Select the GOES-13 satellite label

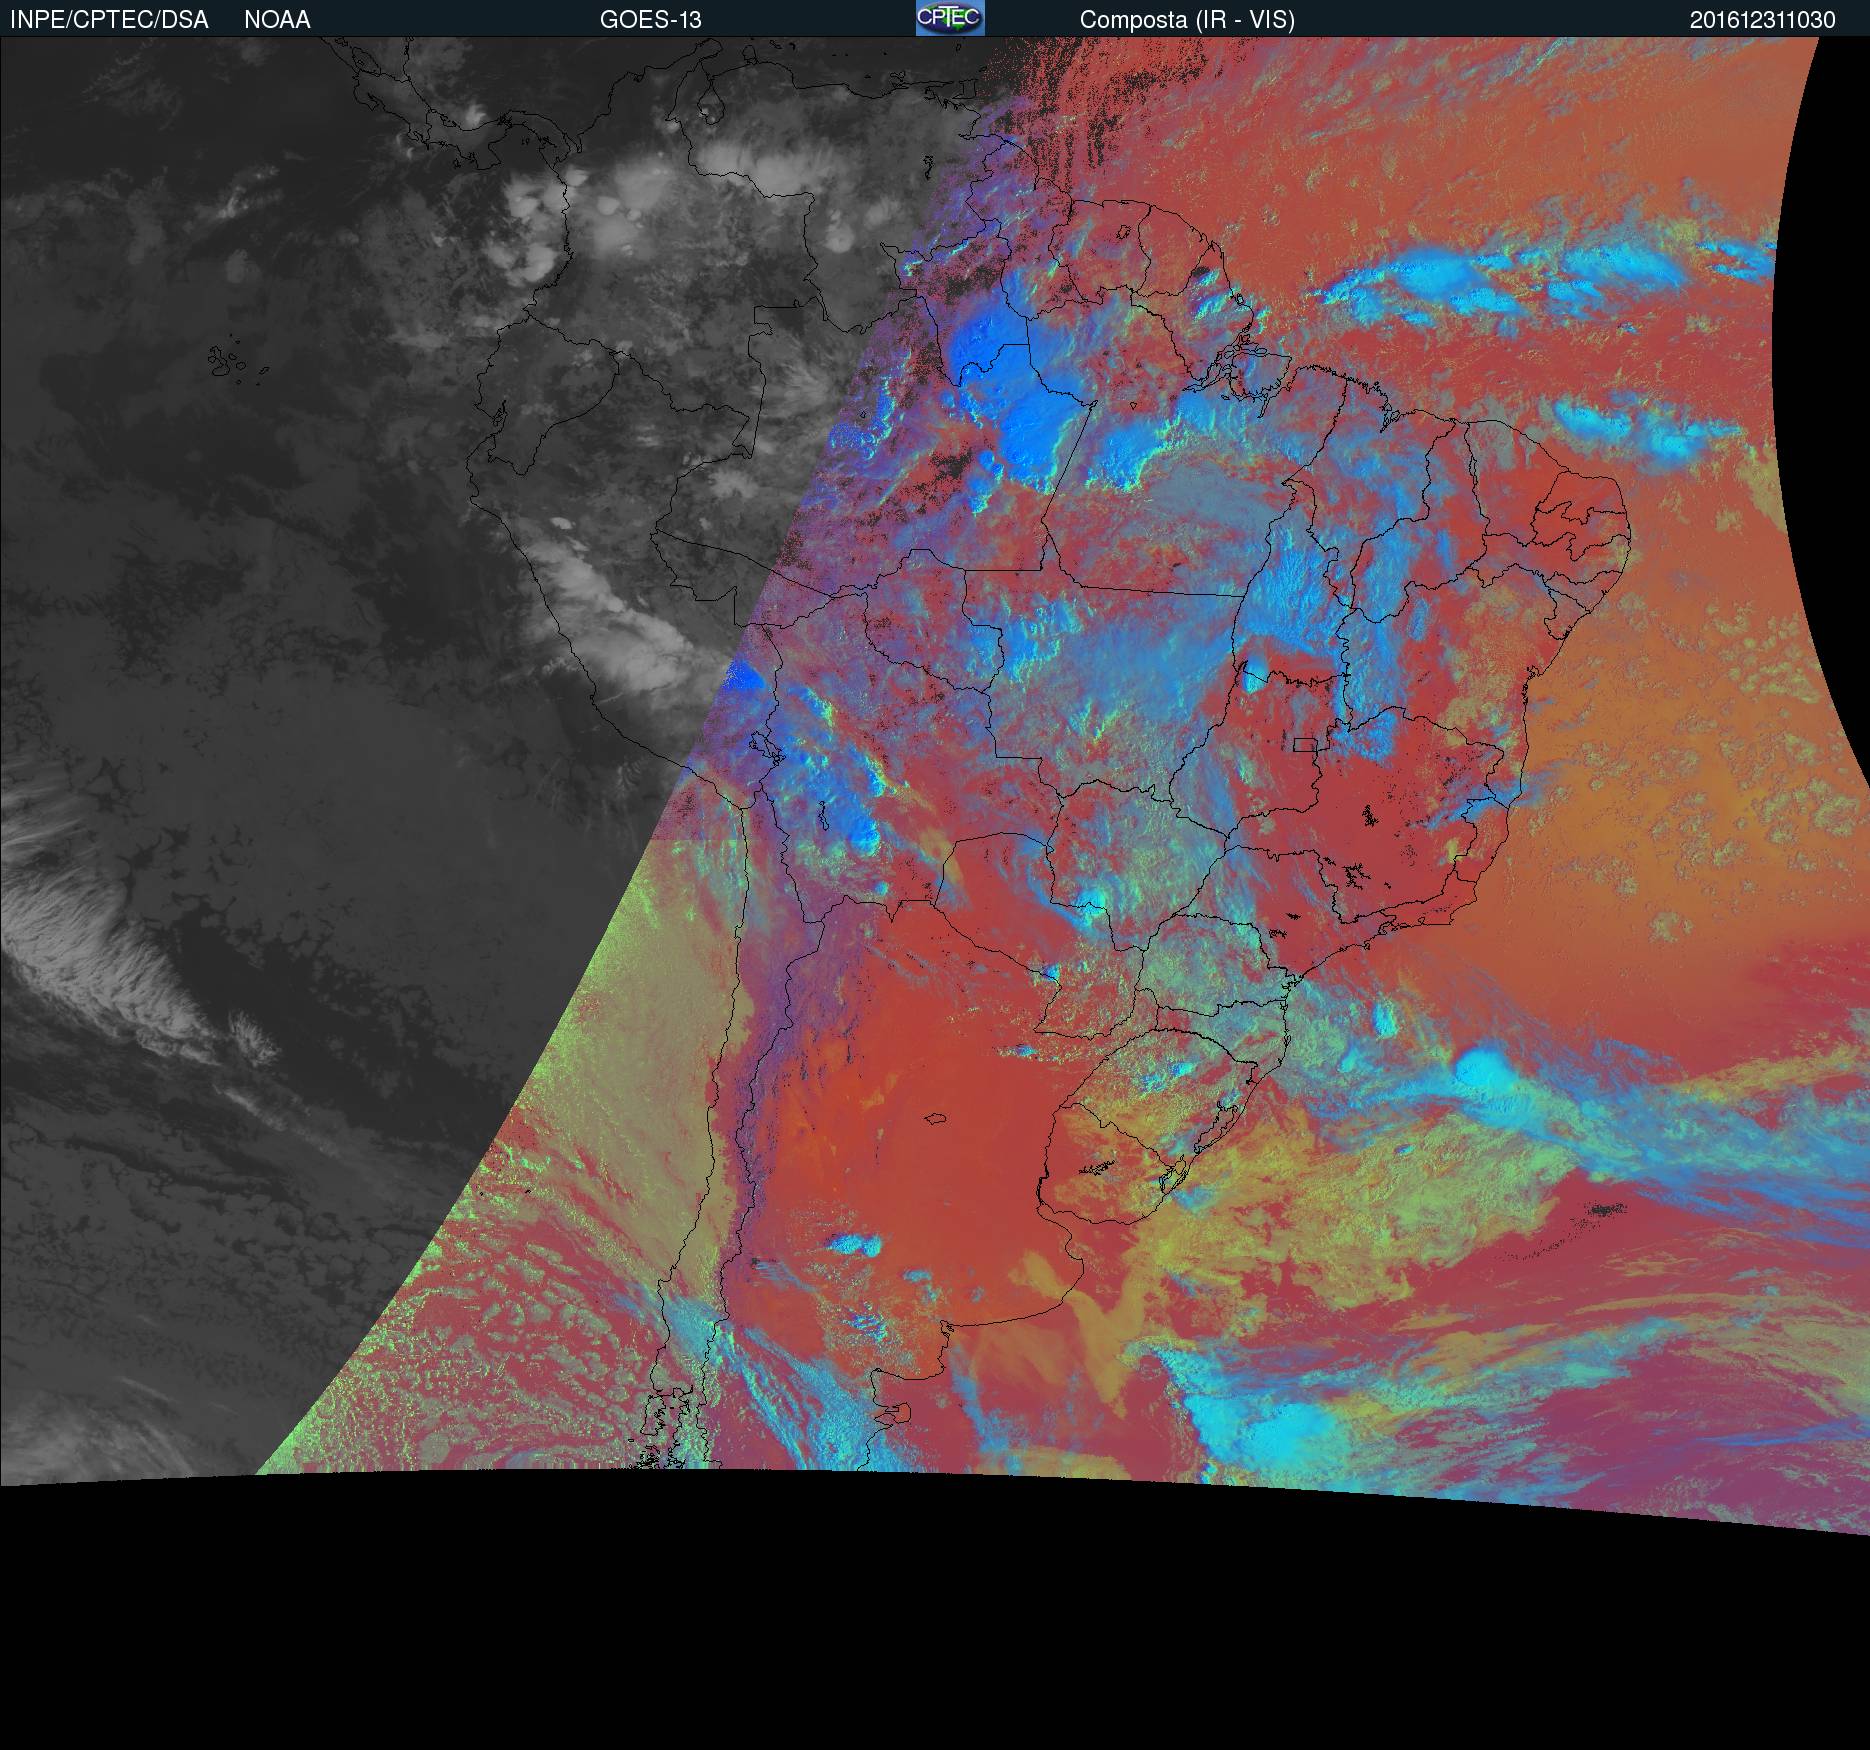tap(650, 20)
